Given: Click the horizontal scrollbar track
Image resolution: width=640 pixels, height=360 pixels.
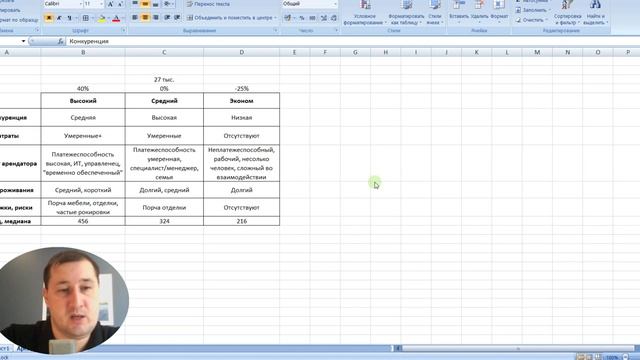Looking at the screenshot, I should 518,348.
